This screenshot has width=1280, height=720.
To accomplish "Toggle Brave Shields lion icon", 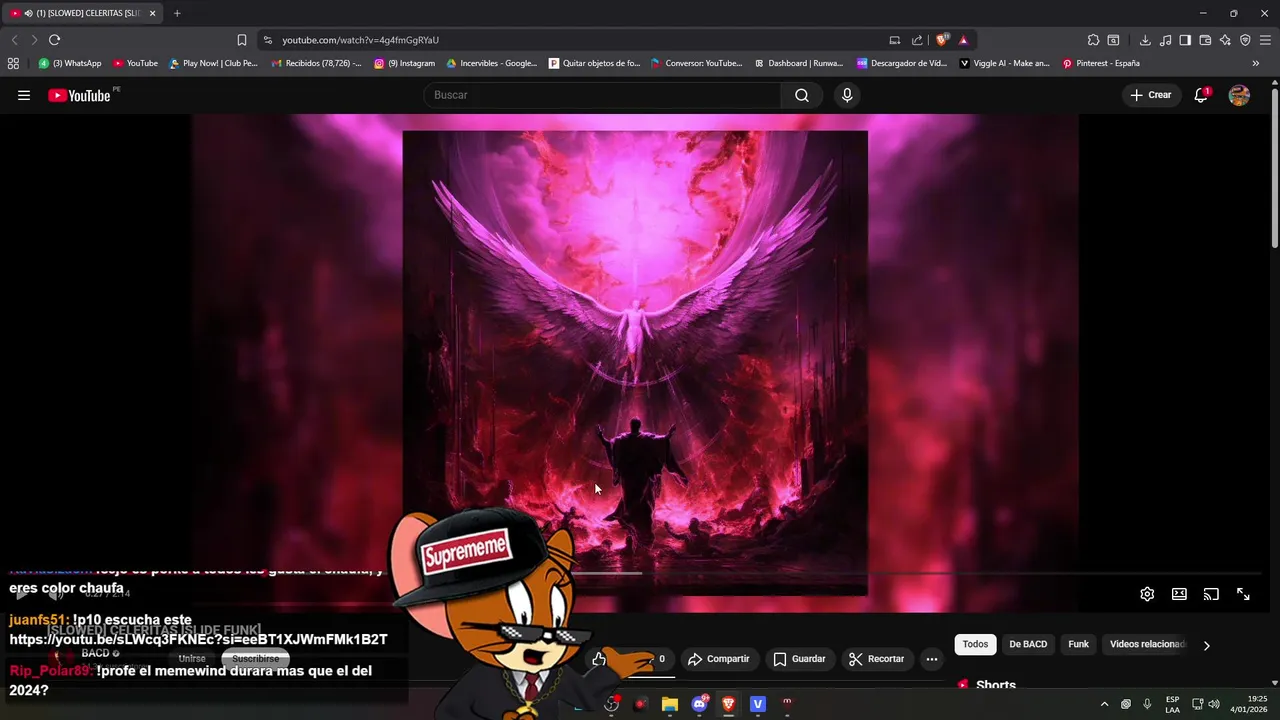I will 941,40.
